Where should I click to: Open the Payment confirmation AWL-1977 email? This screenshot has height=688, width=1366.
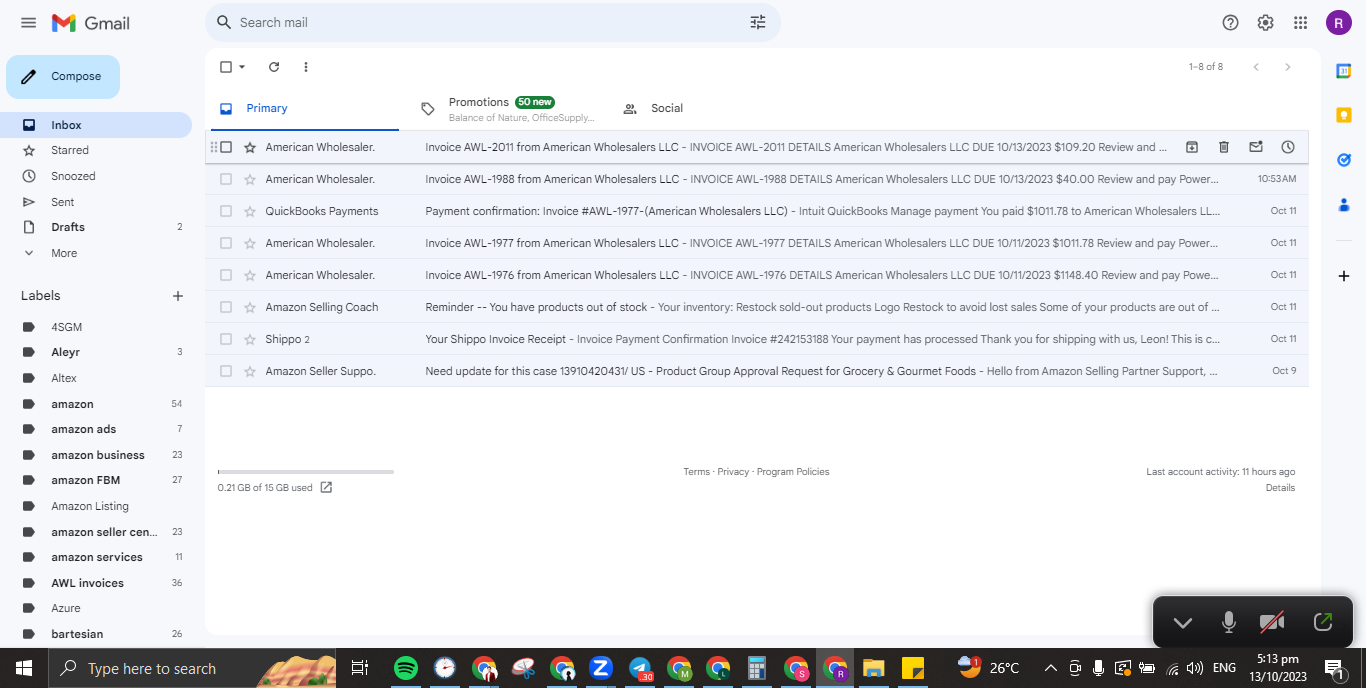(757, 211)
